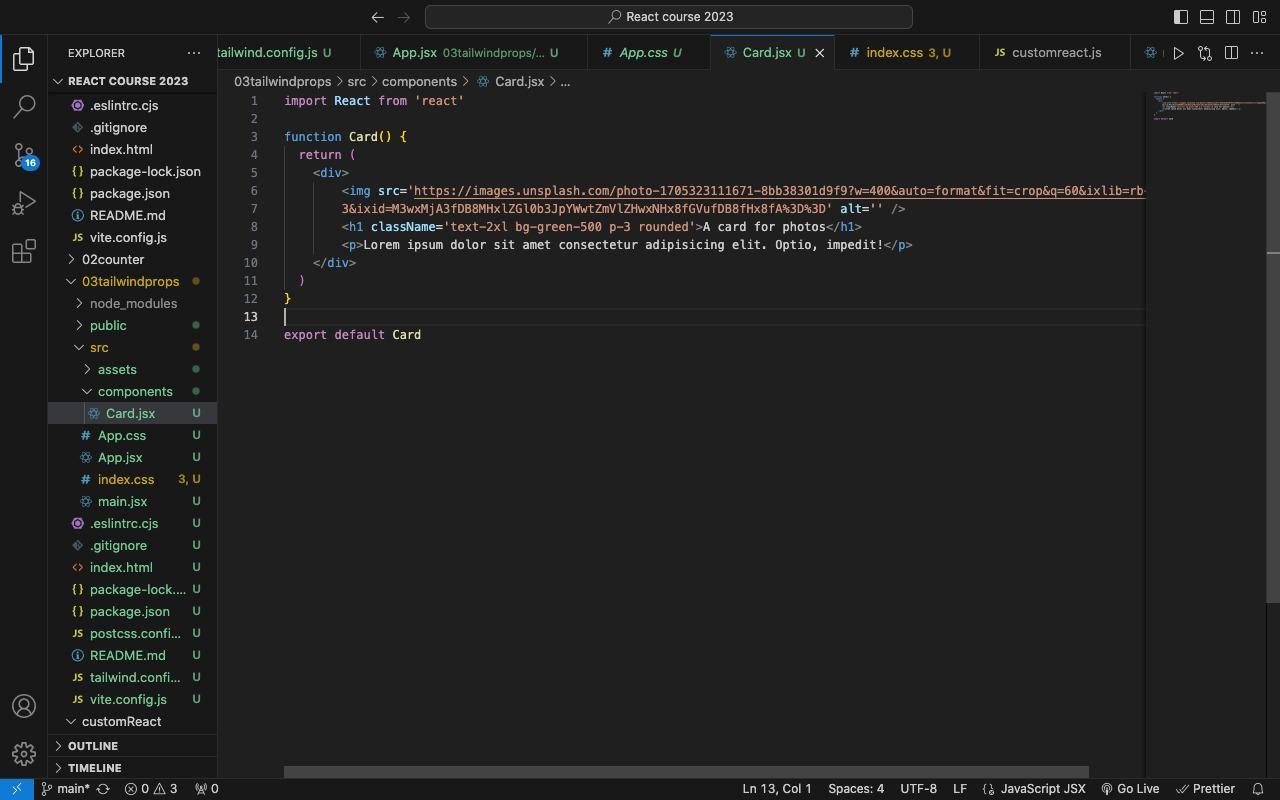Expand the OUTLINE section
The width and height of the screenshot is (1280, 800).
[x=133, y=746]
